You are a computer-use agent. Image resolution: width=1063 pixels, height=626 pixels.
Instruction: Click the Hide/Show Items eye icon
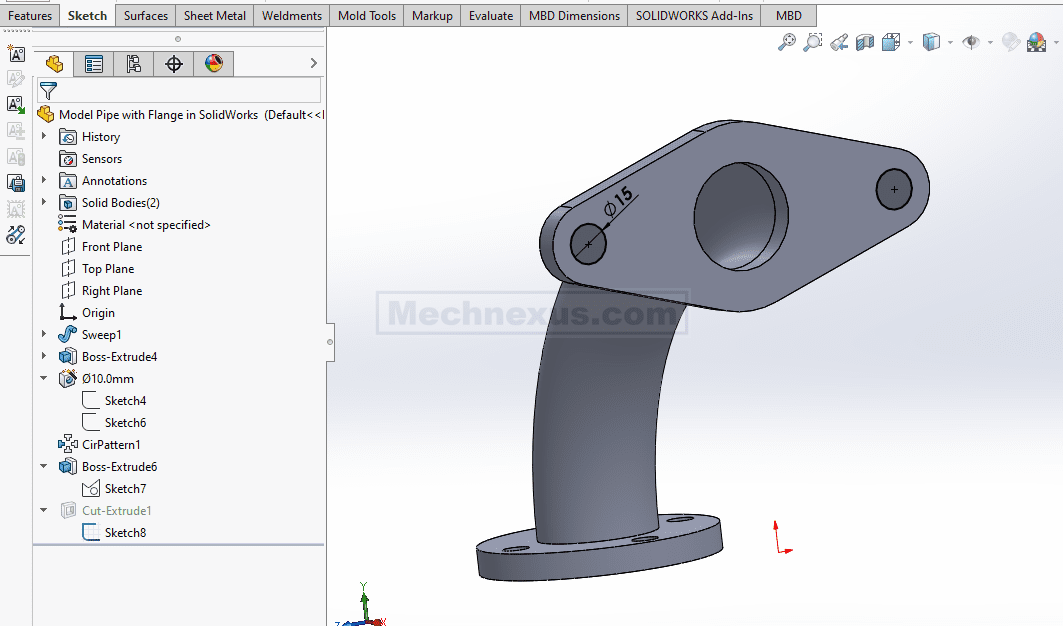click(971, 42)
